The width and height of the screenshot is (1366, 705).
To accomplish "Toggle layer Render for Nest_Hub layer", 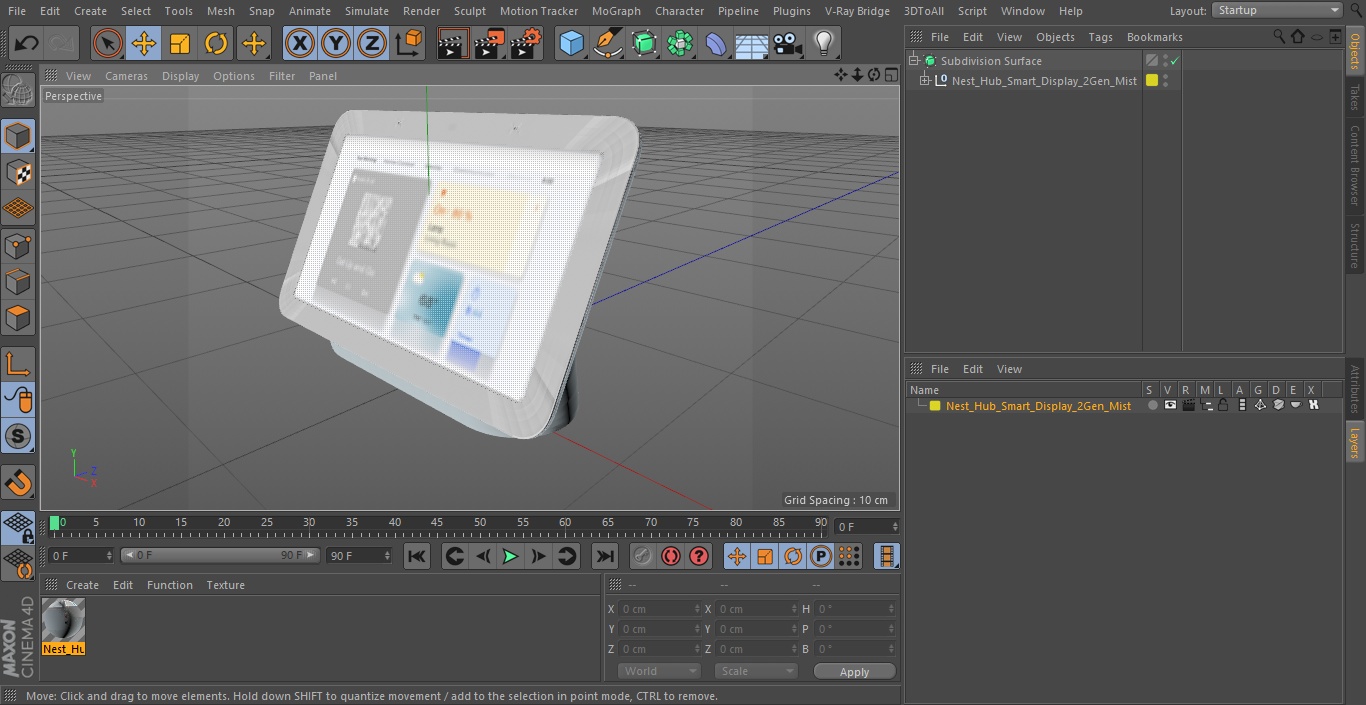I will [1188, 406].
